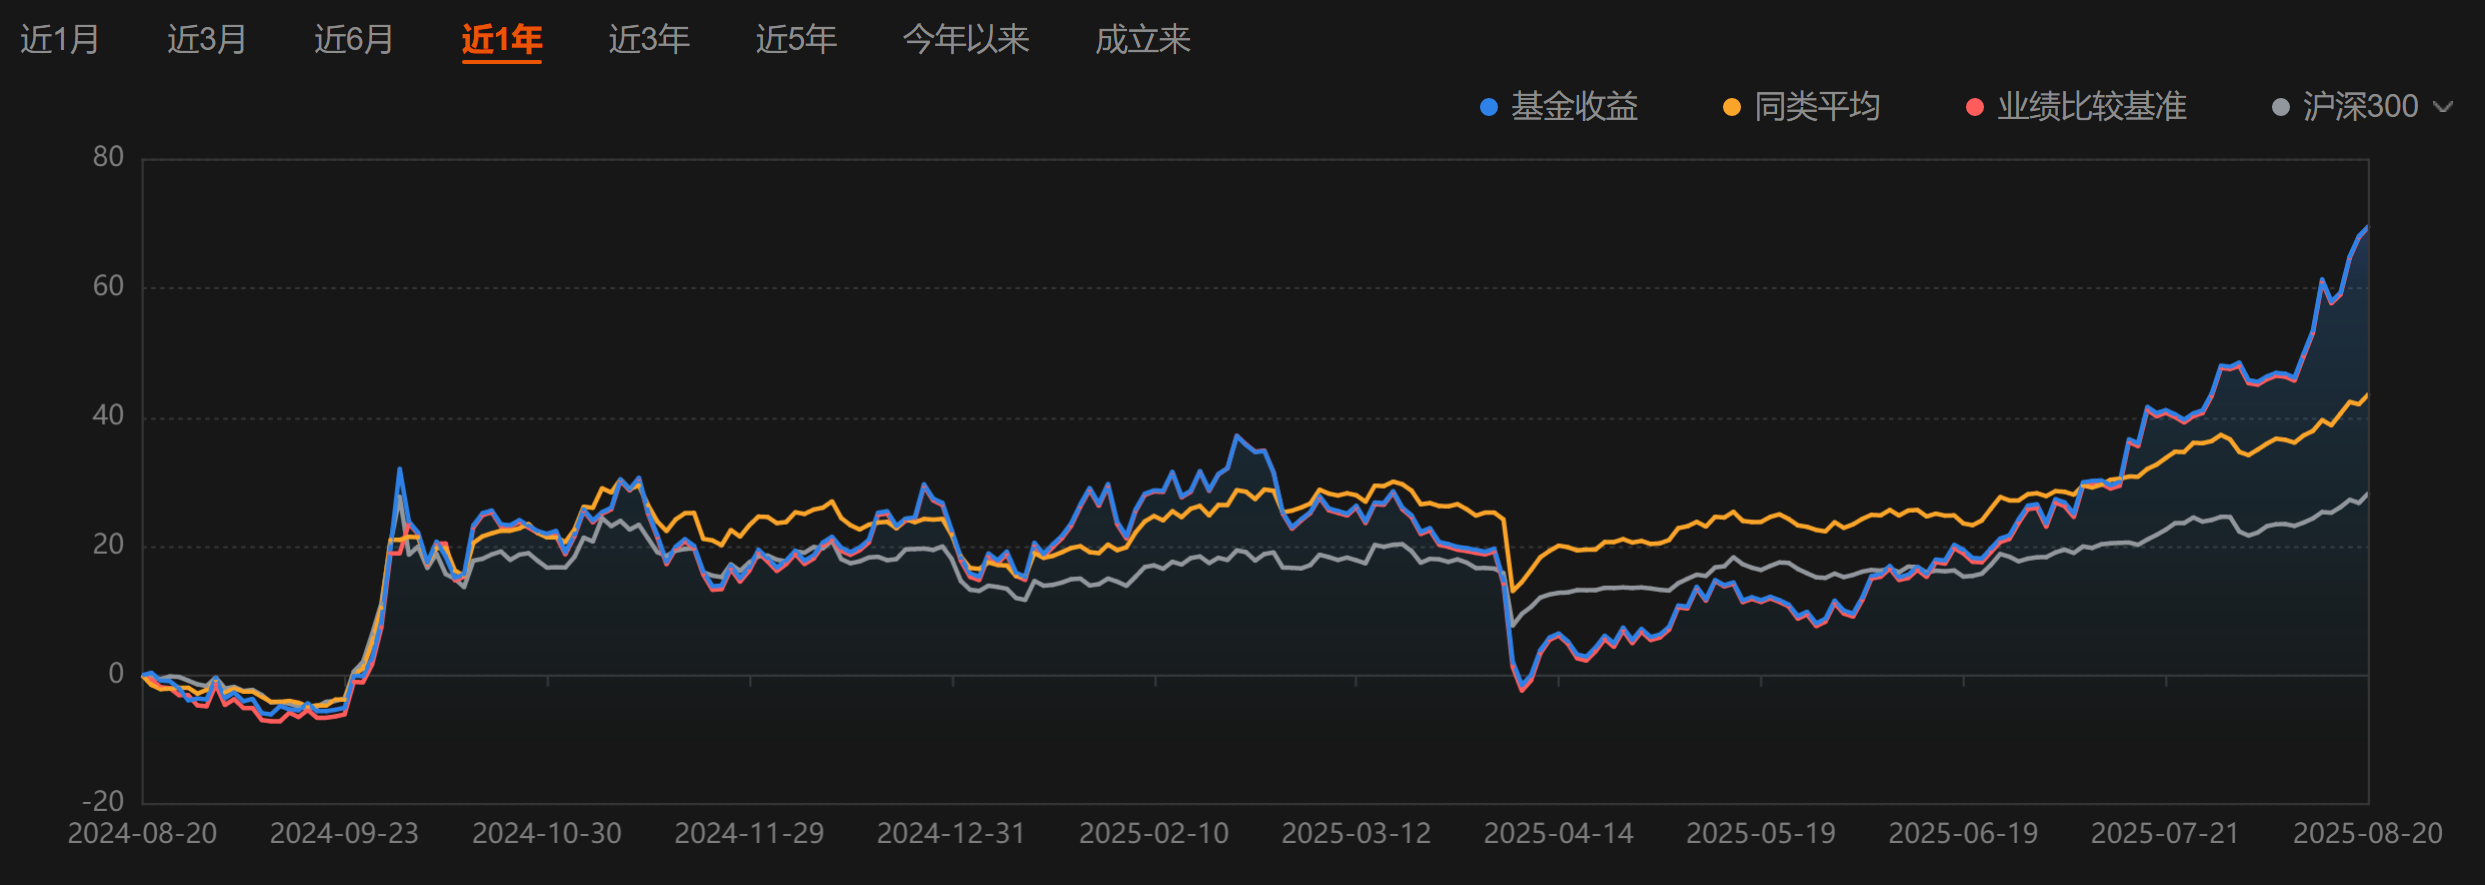This screenshot has height=885, width=2485.
Task: Open the 近6月 range tab
Action: [x=354, y=39]
